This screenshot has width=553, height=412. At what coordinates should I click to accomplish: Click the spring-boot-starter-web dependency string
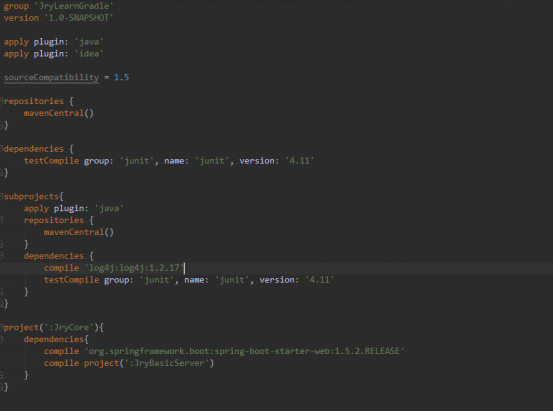[244, 351]
